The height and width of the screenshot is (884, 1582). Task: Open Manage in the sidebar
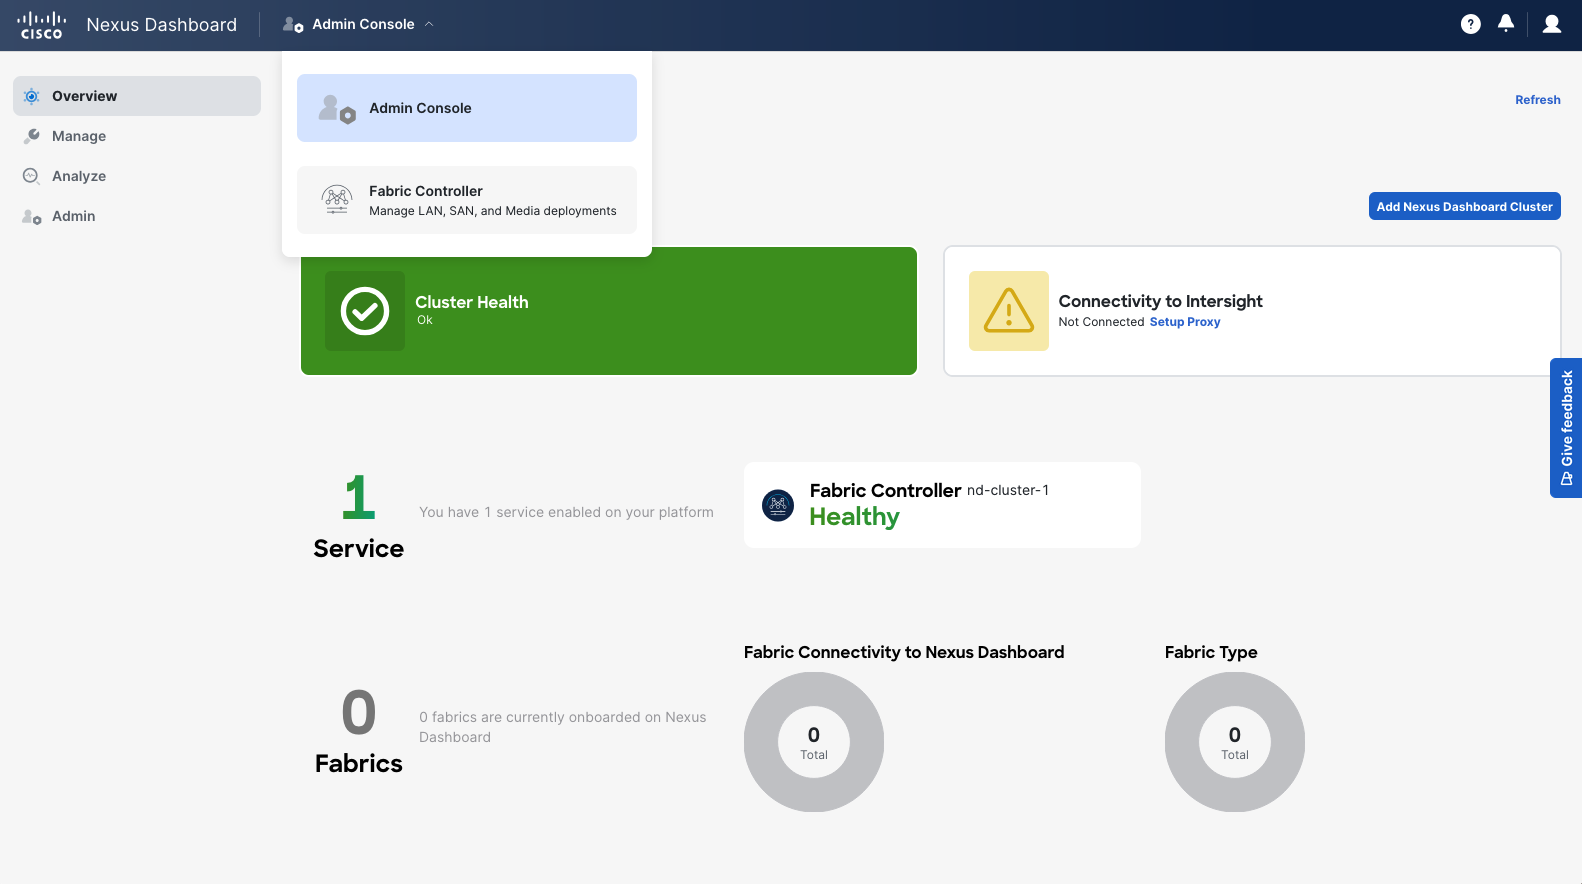click(79, 136)
